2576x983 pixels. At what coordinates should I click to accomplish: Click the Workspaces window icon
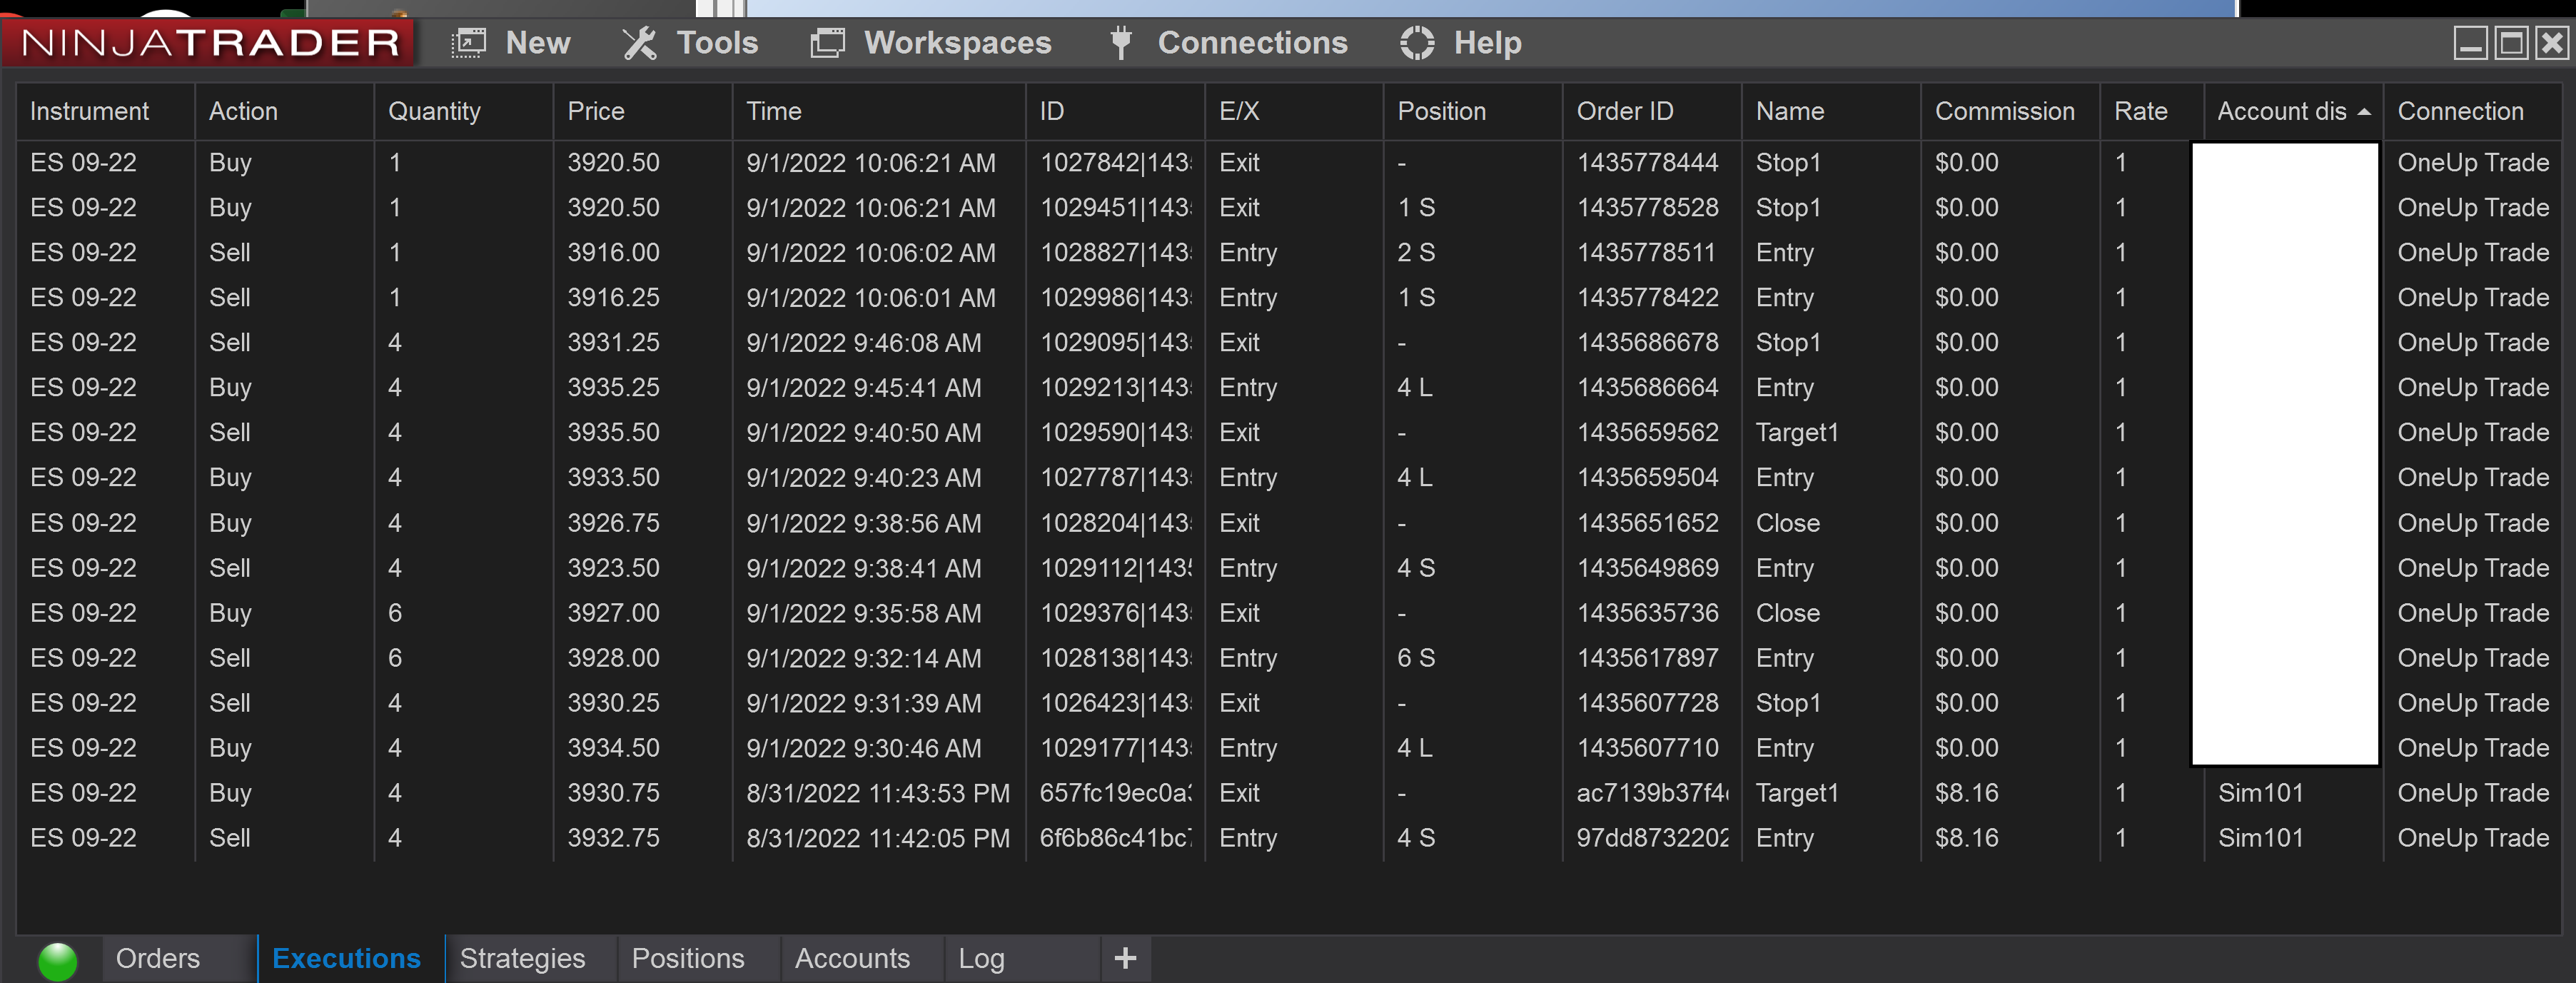(827, 43)
